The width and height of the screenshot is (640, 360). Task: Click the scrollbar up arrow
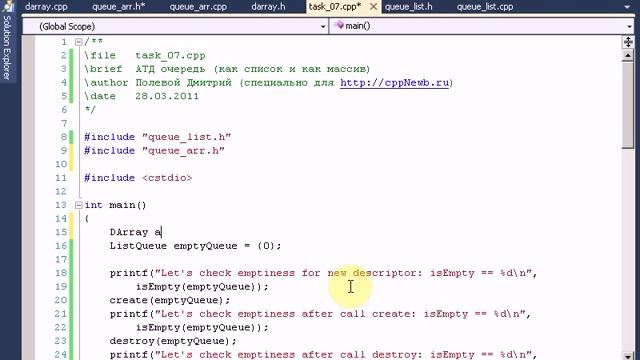628,55
